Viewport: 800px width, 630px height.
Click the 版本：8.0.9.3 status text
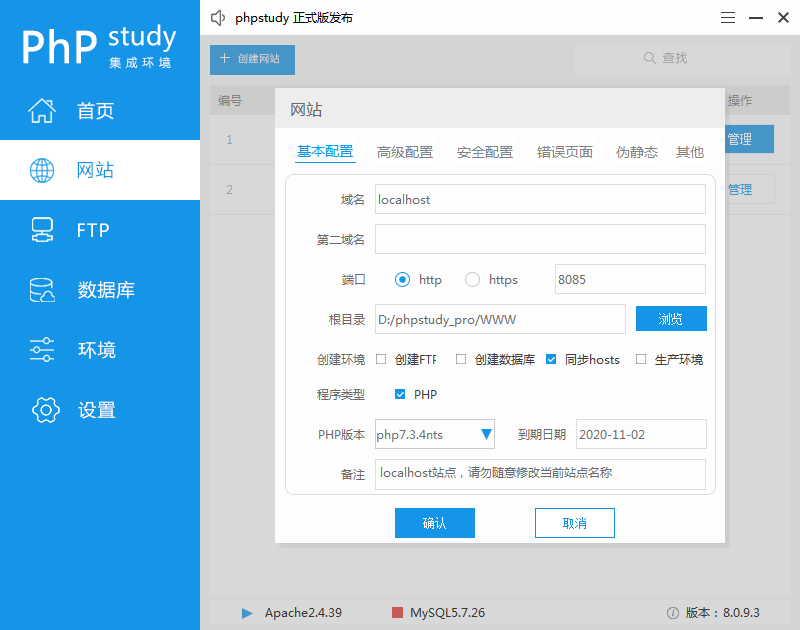click(722, 613)
